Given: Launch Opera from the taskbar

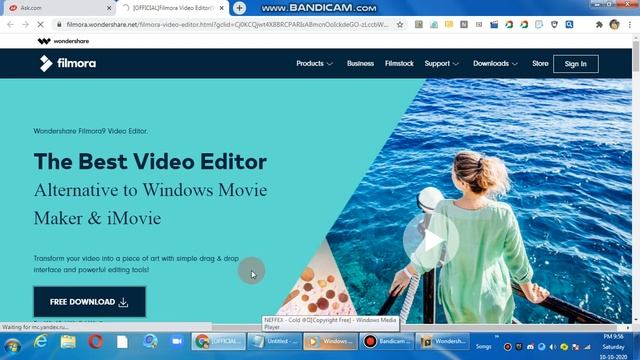Looking at the screenshot, I should point(95,341).
